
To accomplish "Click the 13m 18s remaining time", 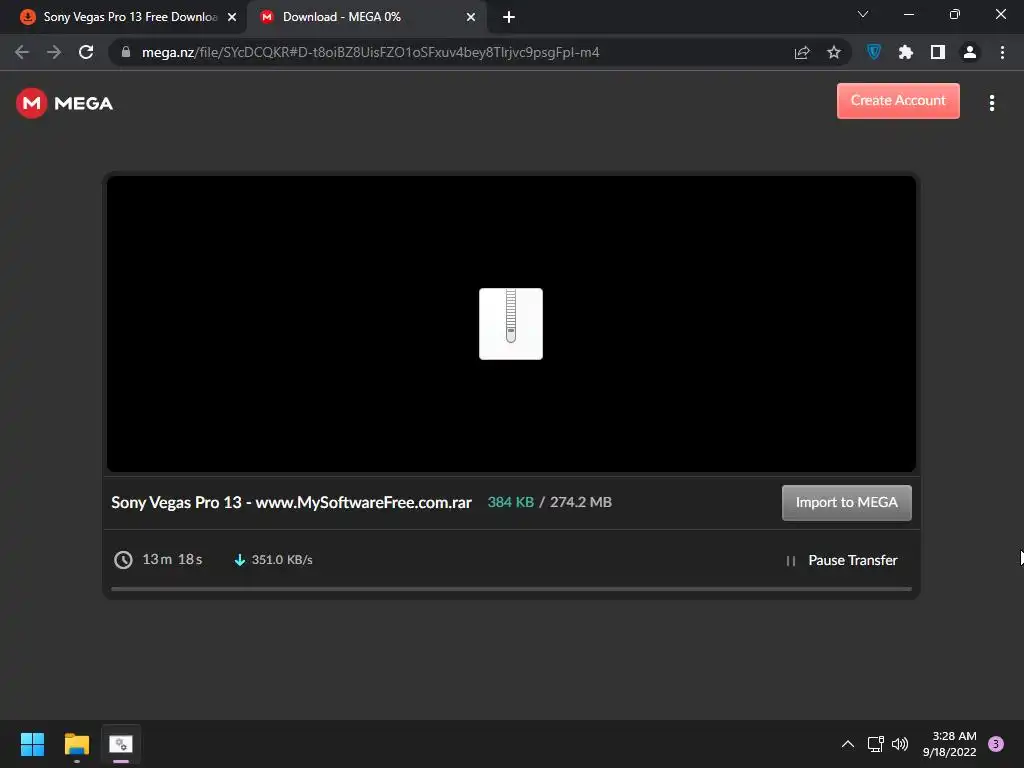I will click(x=172, y=560).
